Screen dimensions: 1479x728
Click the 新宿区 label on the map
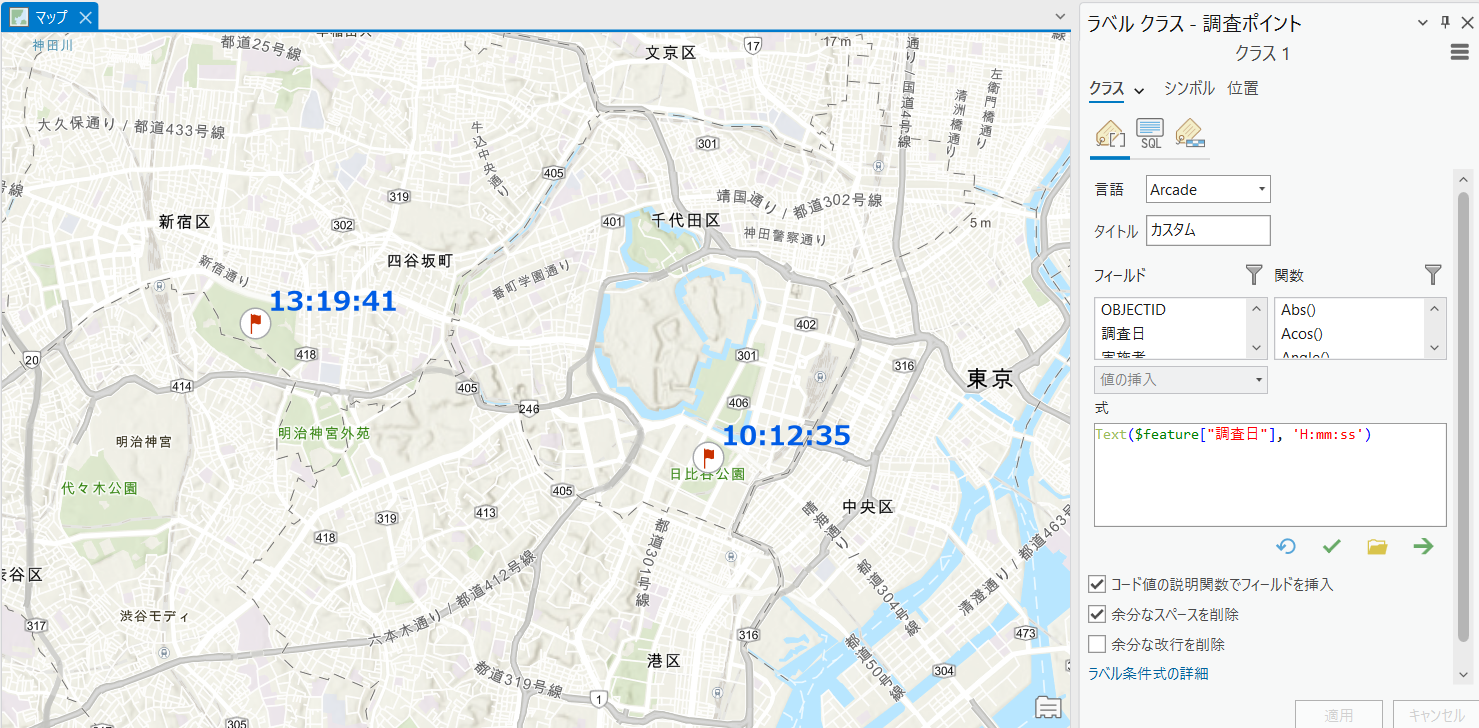(184, 222)
